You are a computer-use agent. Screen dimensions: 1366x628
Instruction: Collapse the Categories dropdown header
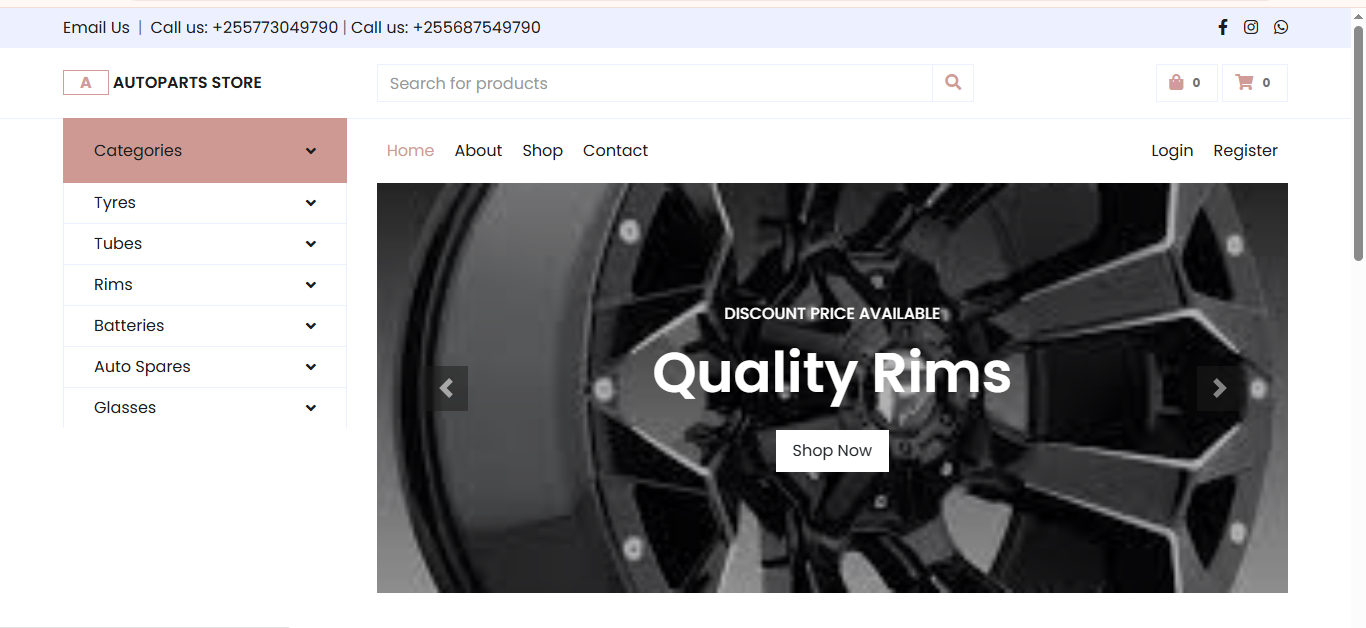point(205,151)
